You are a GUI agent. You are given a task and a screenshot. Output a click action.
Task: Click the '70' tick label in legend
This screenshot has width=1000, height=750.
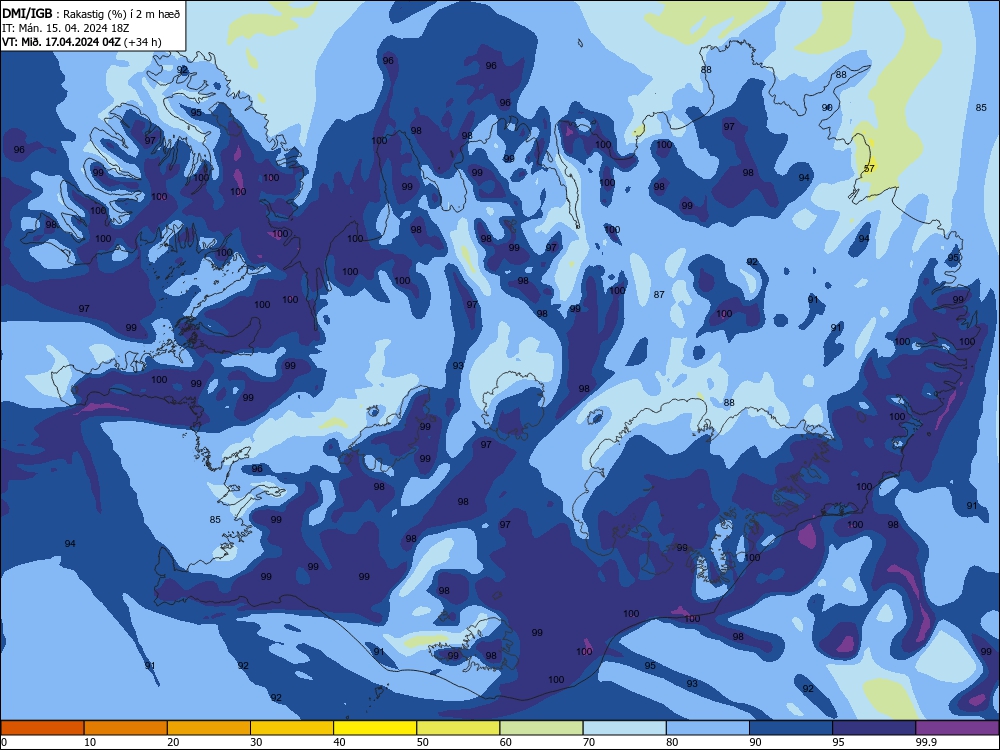tap(589, 742)
